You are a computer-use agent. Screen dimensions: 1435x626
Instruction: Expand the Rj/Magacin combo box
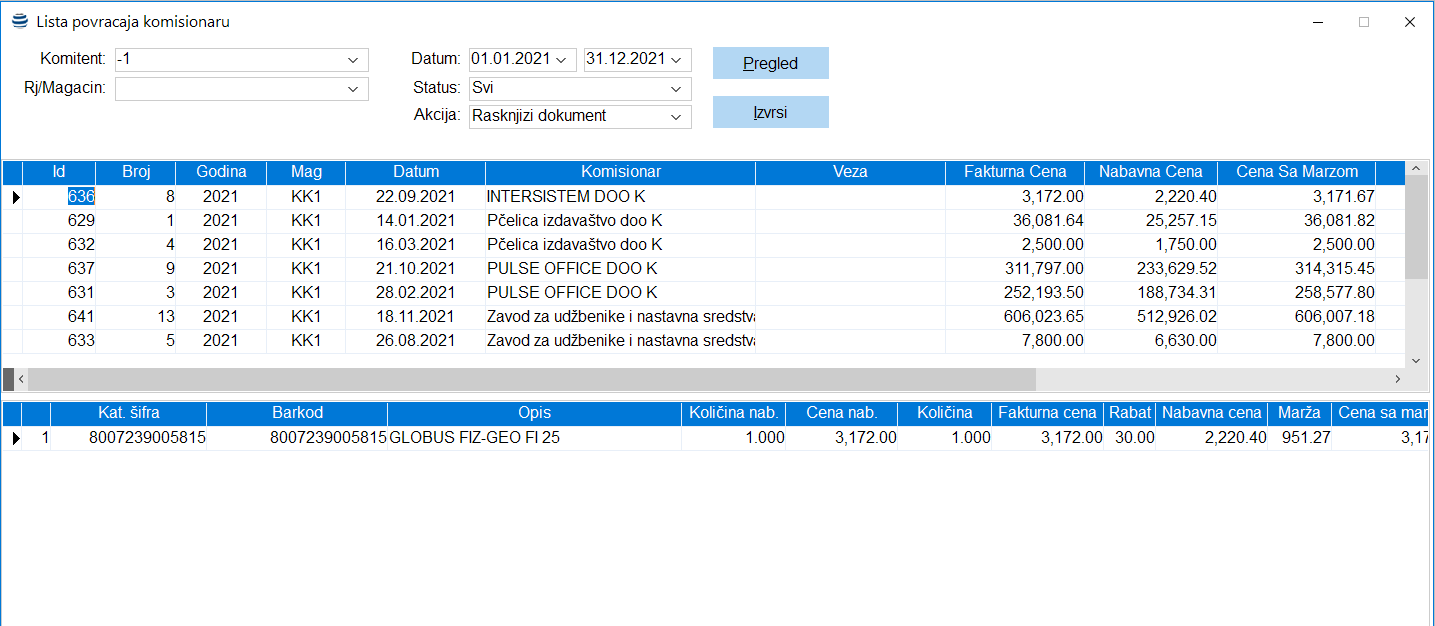[x=353, y=89]
